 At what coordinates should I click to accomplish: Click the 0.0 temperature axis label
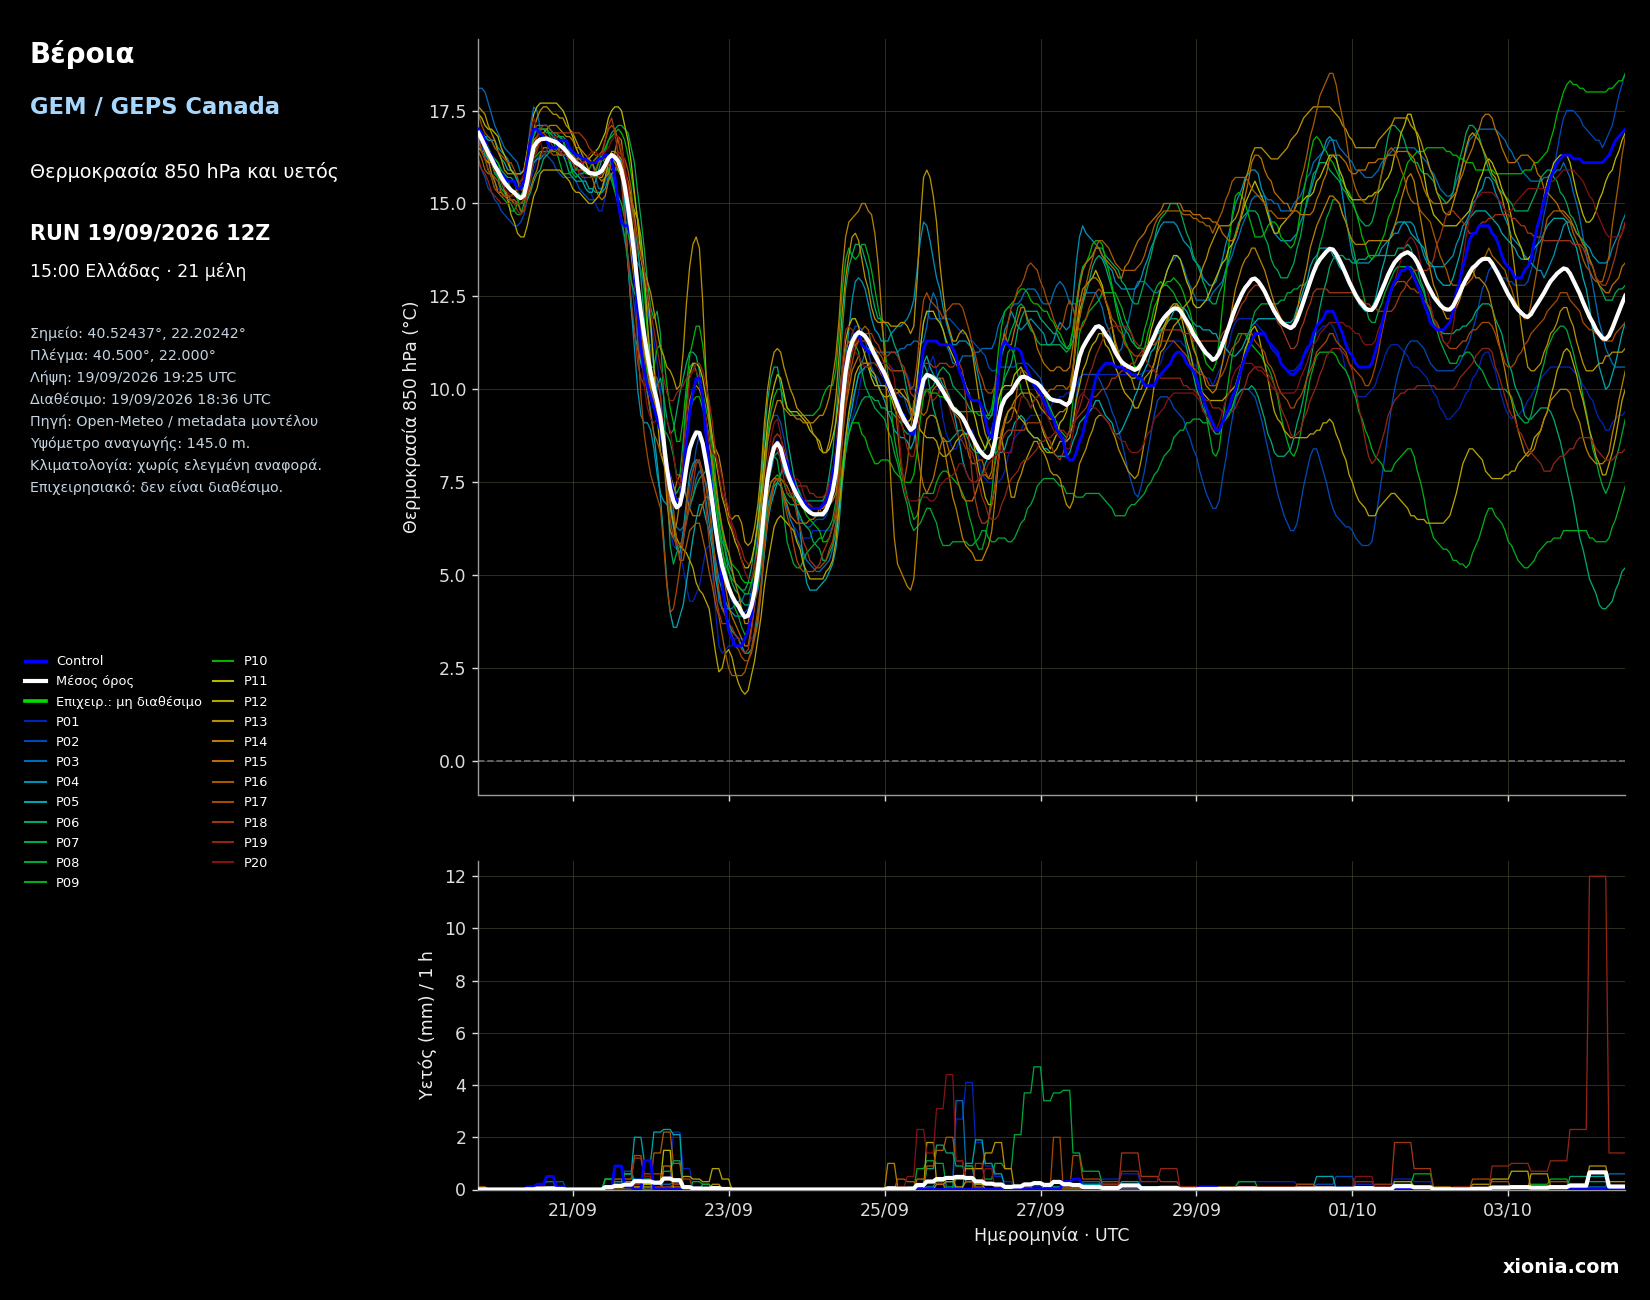pos(452,762)
